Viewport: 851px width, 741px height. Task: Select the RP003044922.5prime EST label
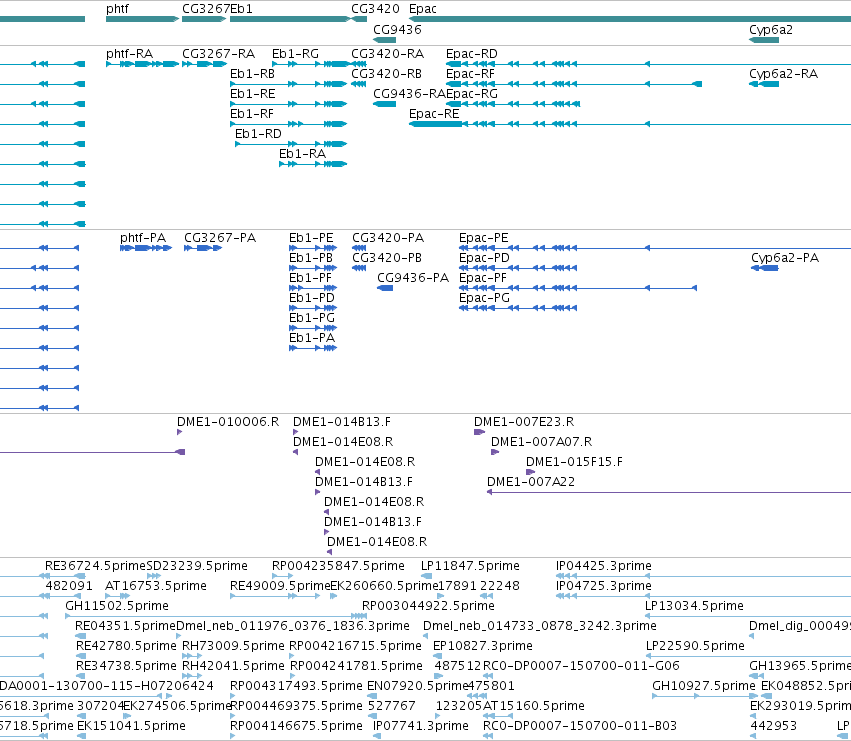tap(428, 606)
